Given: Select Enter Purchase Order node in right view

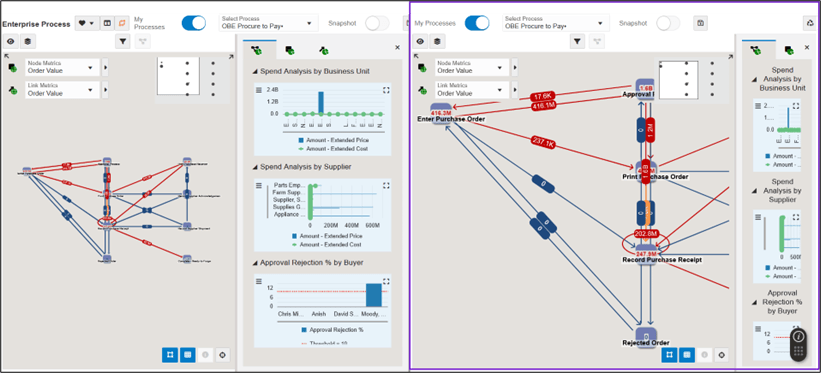Looking at the screenshot, I should [441, 113].
